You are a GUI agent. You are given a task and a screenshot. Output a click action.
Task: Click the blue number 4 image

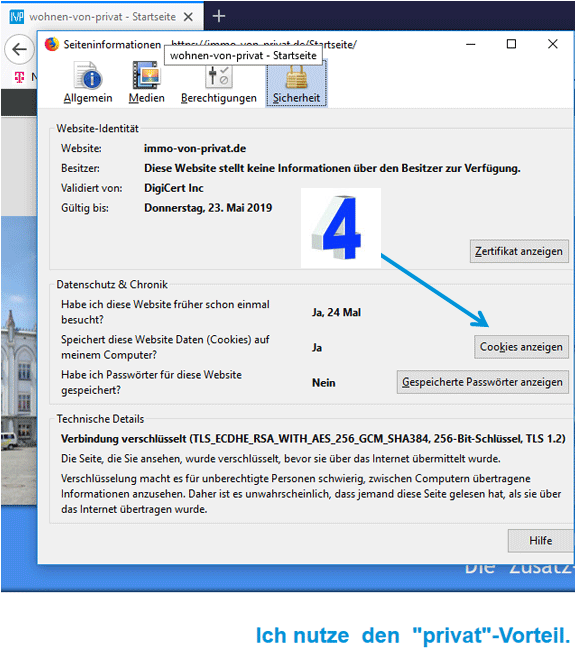tap(341, 228)
